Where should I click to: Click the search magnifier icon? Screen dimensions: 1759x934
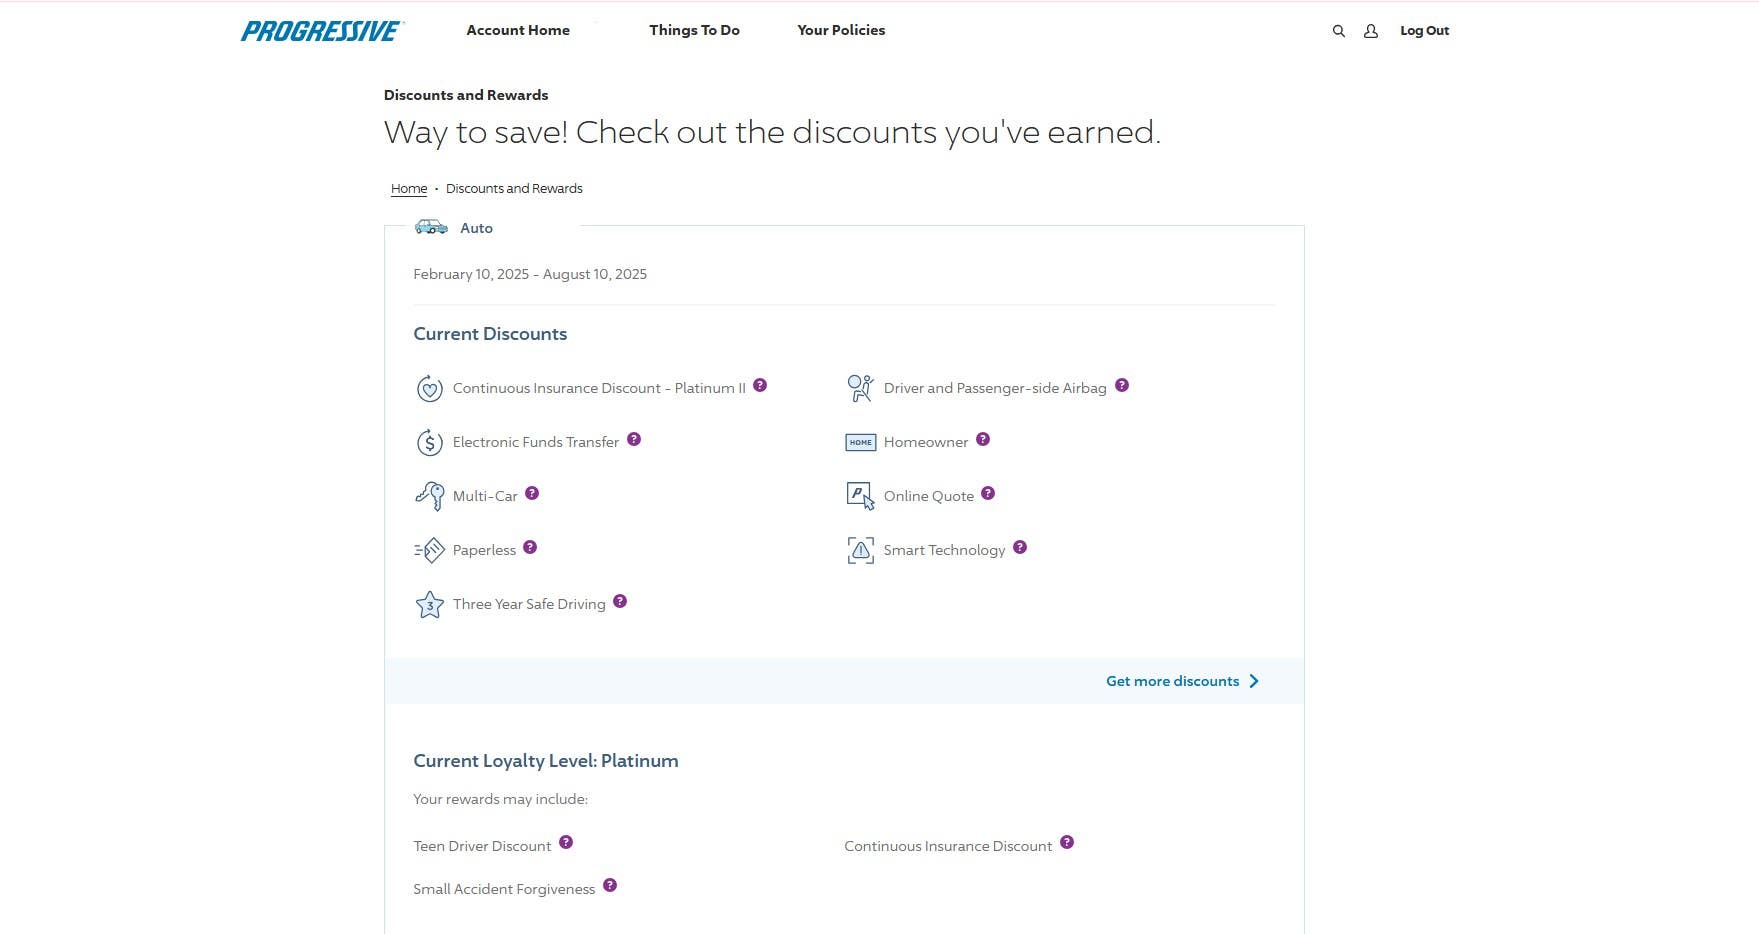click(1338, 31)
